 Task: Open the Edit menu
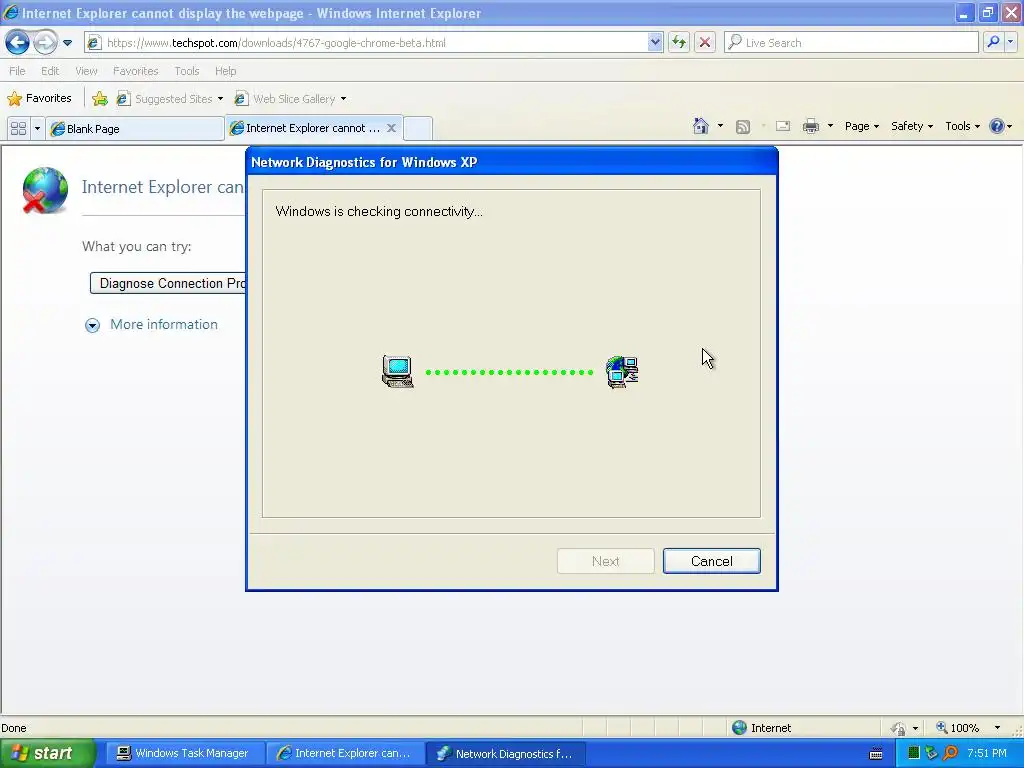click(x=50, y=71)
